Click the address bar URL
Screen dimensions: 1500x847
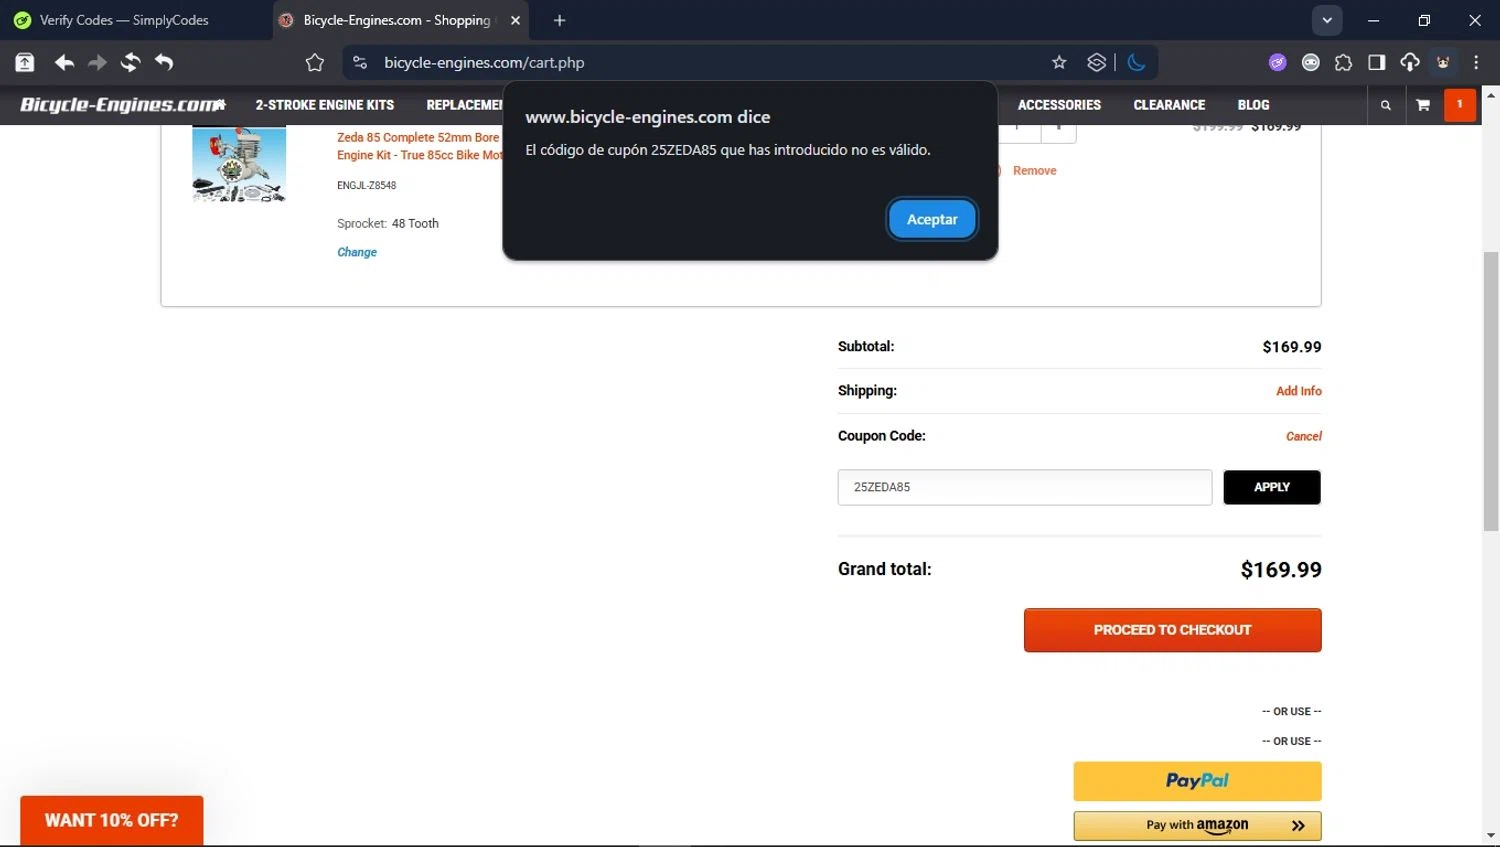click(x=484, y=62)
